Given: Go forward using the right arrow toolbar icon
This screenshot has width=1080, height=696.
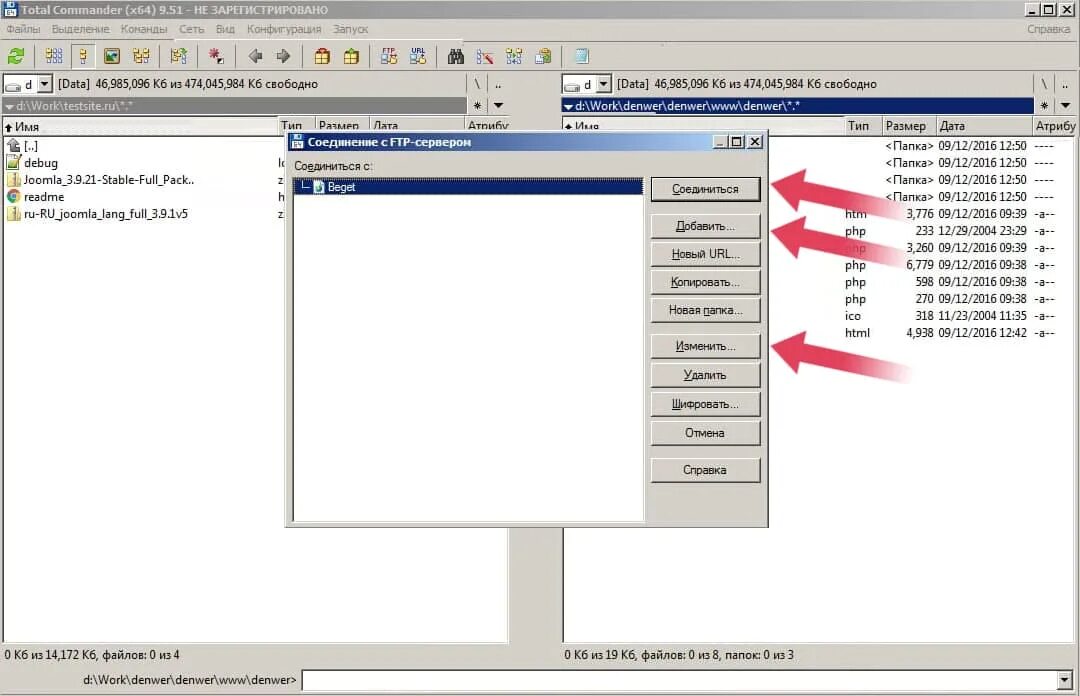Looking at the screenshot, I should (x=283, y=56).
